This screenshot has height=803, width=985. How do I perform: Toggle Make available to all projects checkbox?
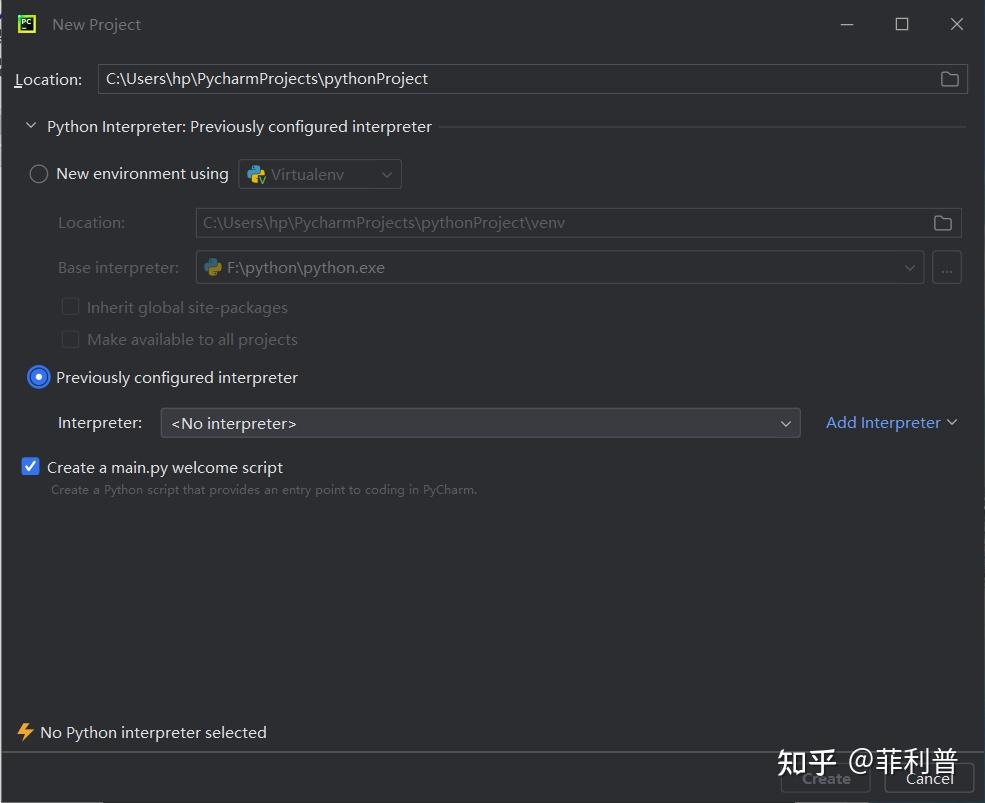click(x=70, y=339)
